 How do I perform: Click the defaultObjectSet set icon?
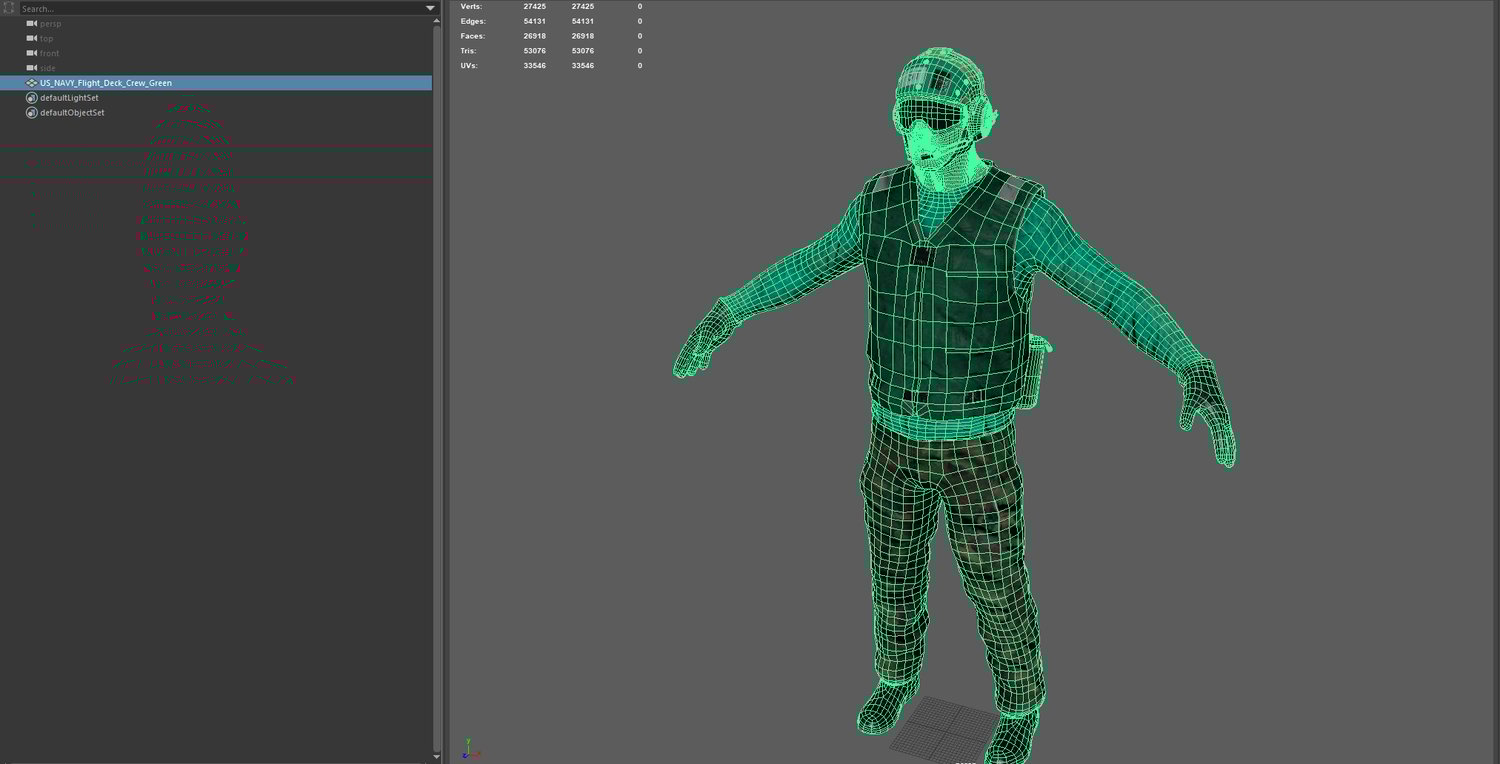coord(32,113)
